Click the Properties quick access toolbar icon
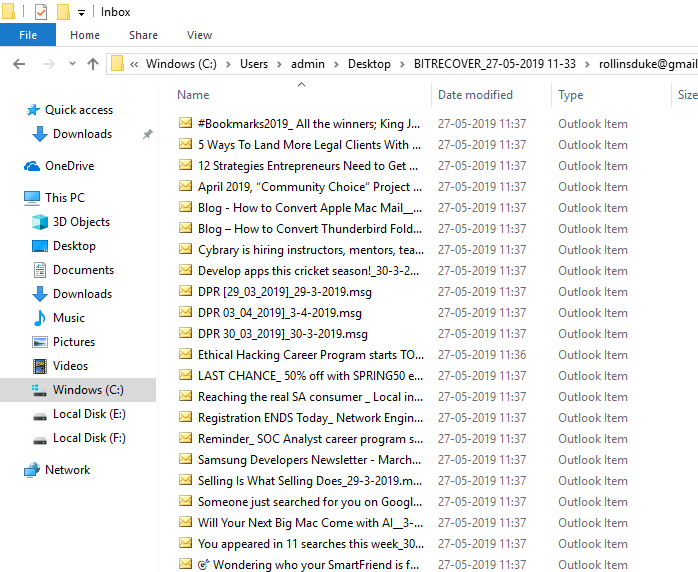This screenshot has width=698, height=572. point(41,12)
